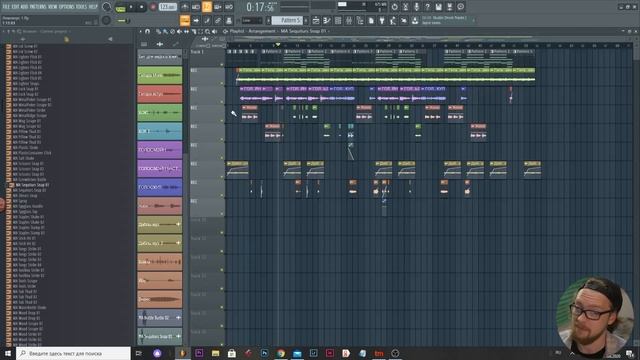The width and height of the screenshot is (640, 360).
Task: Toggle pattern/song mode switch
Action: click(x=121, y=7)
